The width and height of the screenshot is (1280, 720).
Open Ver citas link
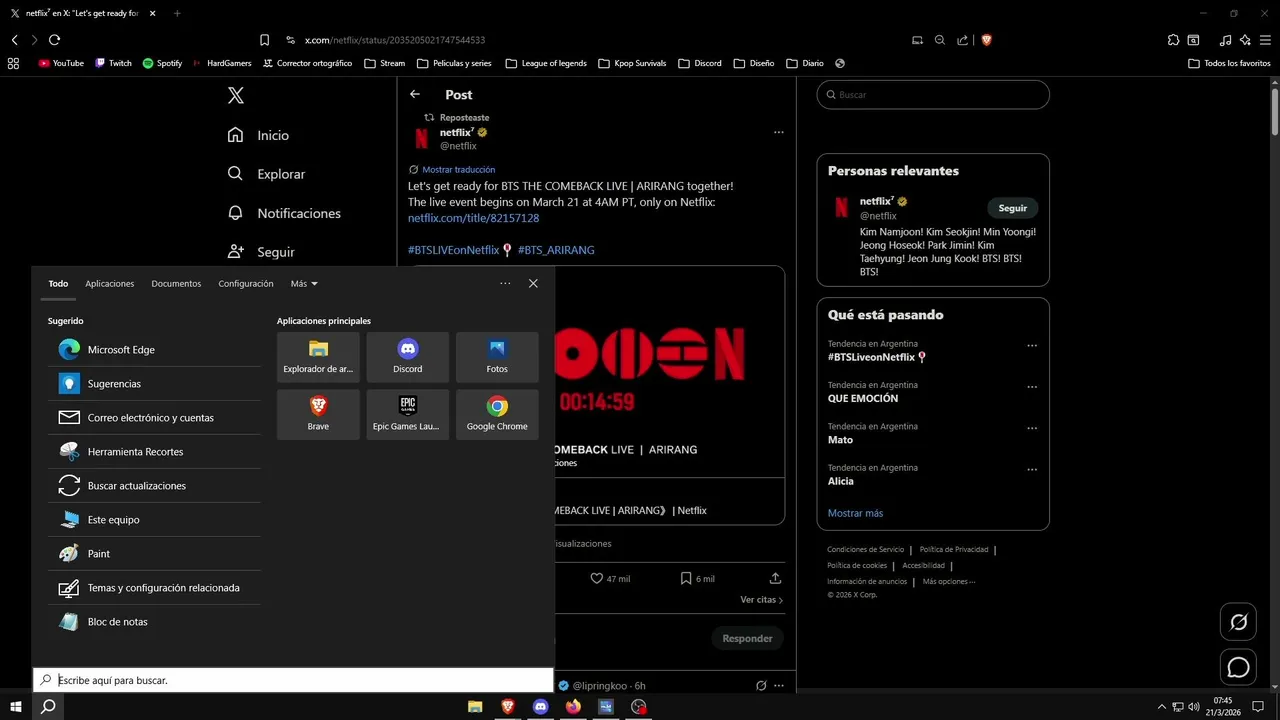point(762,600)
